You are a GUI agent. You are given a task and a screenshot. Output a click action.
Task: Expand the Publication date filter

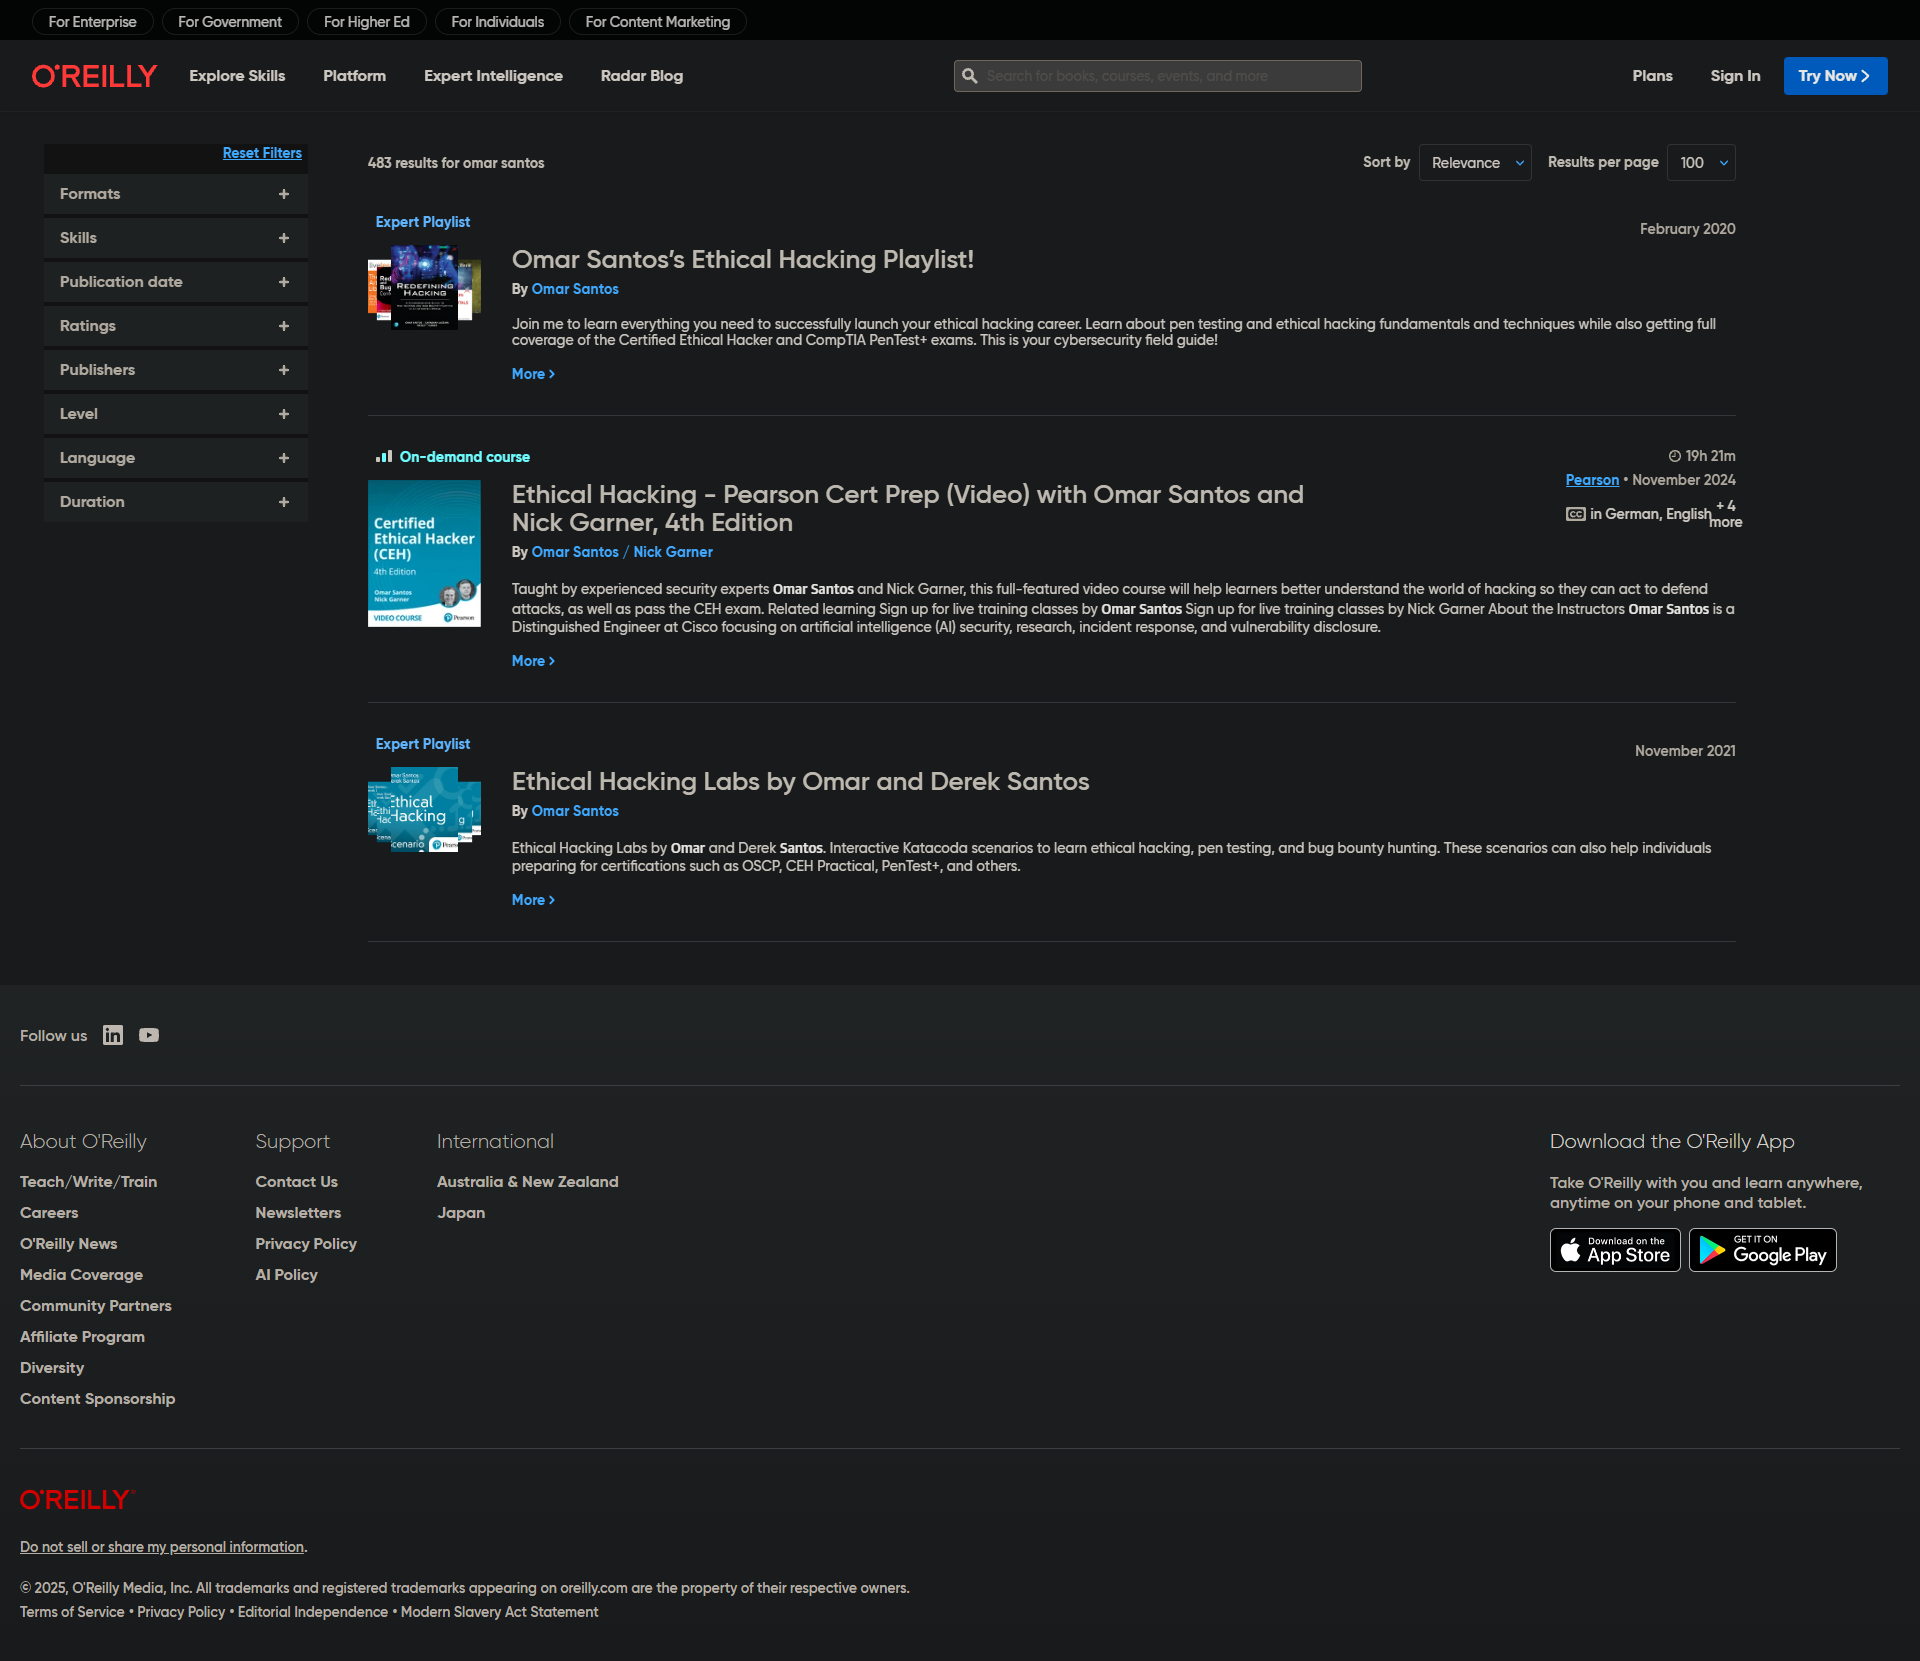[x=176, y=282]
